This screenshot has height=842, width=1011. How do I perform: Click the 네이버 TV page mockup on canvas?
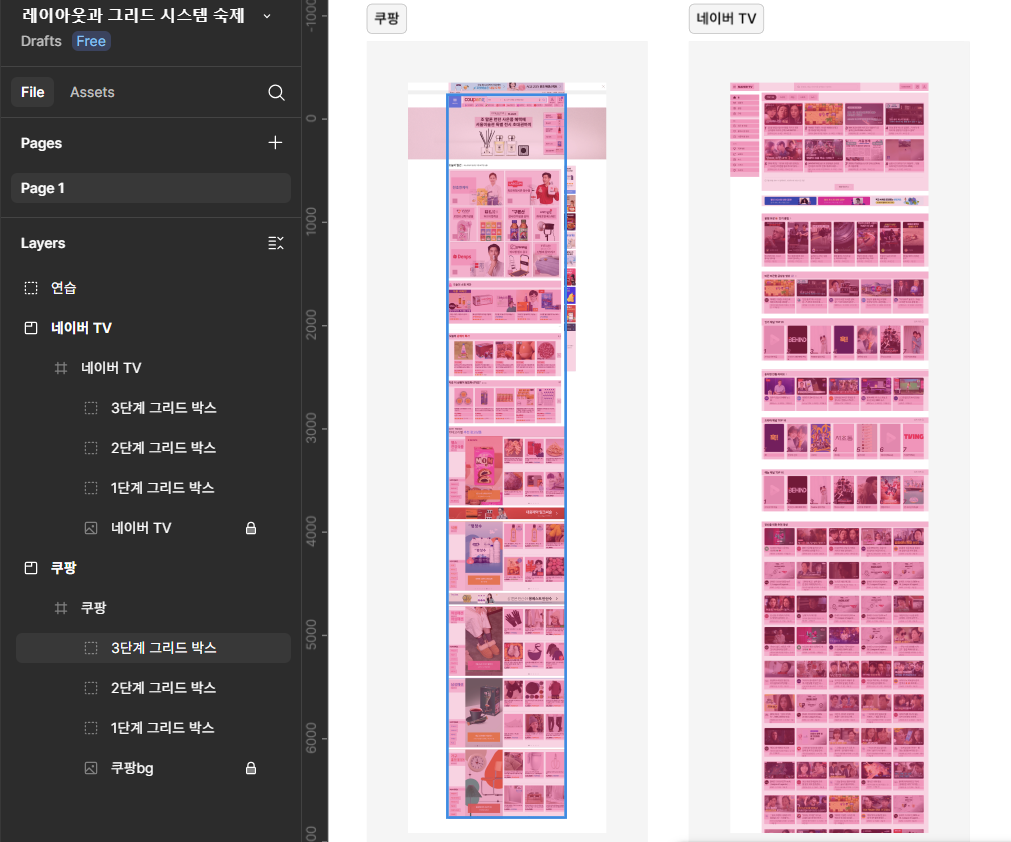[829, 456]
